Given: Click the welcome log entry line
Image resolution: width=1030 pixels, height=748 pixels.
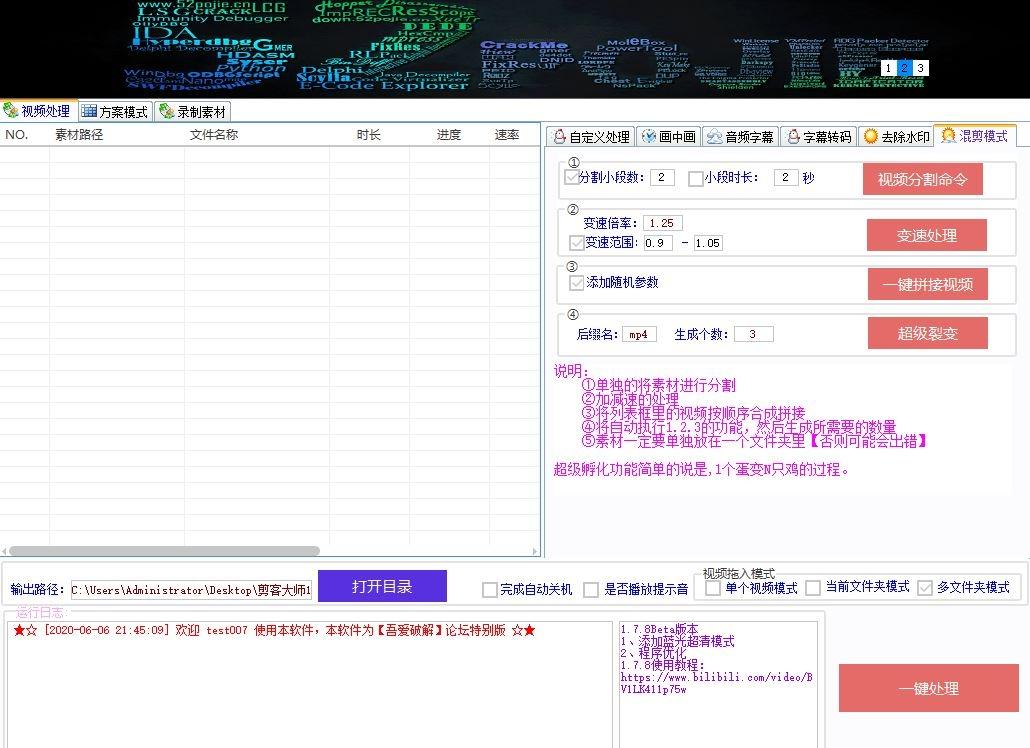Looking at the screenshot, I should pyautogui.click(x=275, y=630).
